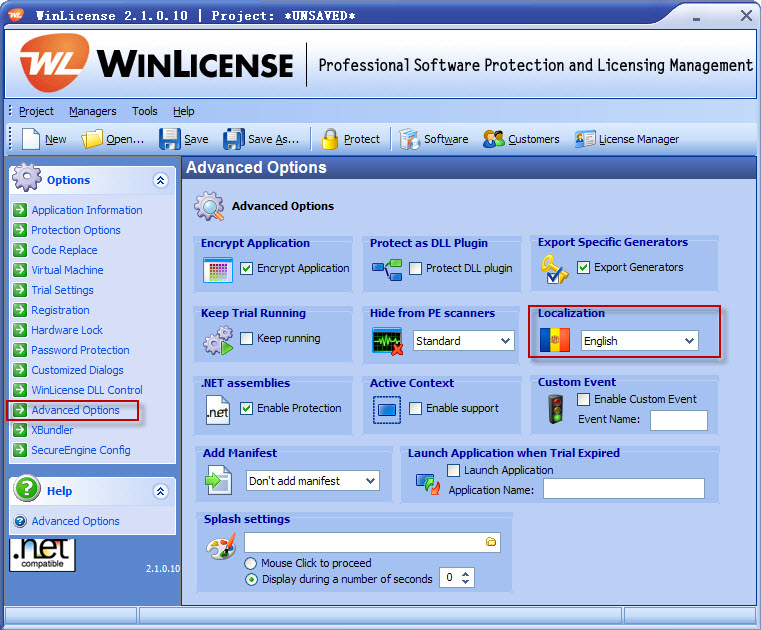Enable the Protect DLL plugin checkbox
Screen dimensions: 761x630
click(416, 268)
